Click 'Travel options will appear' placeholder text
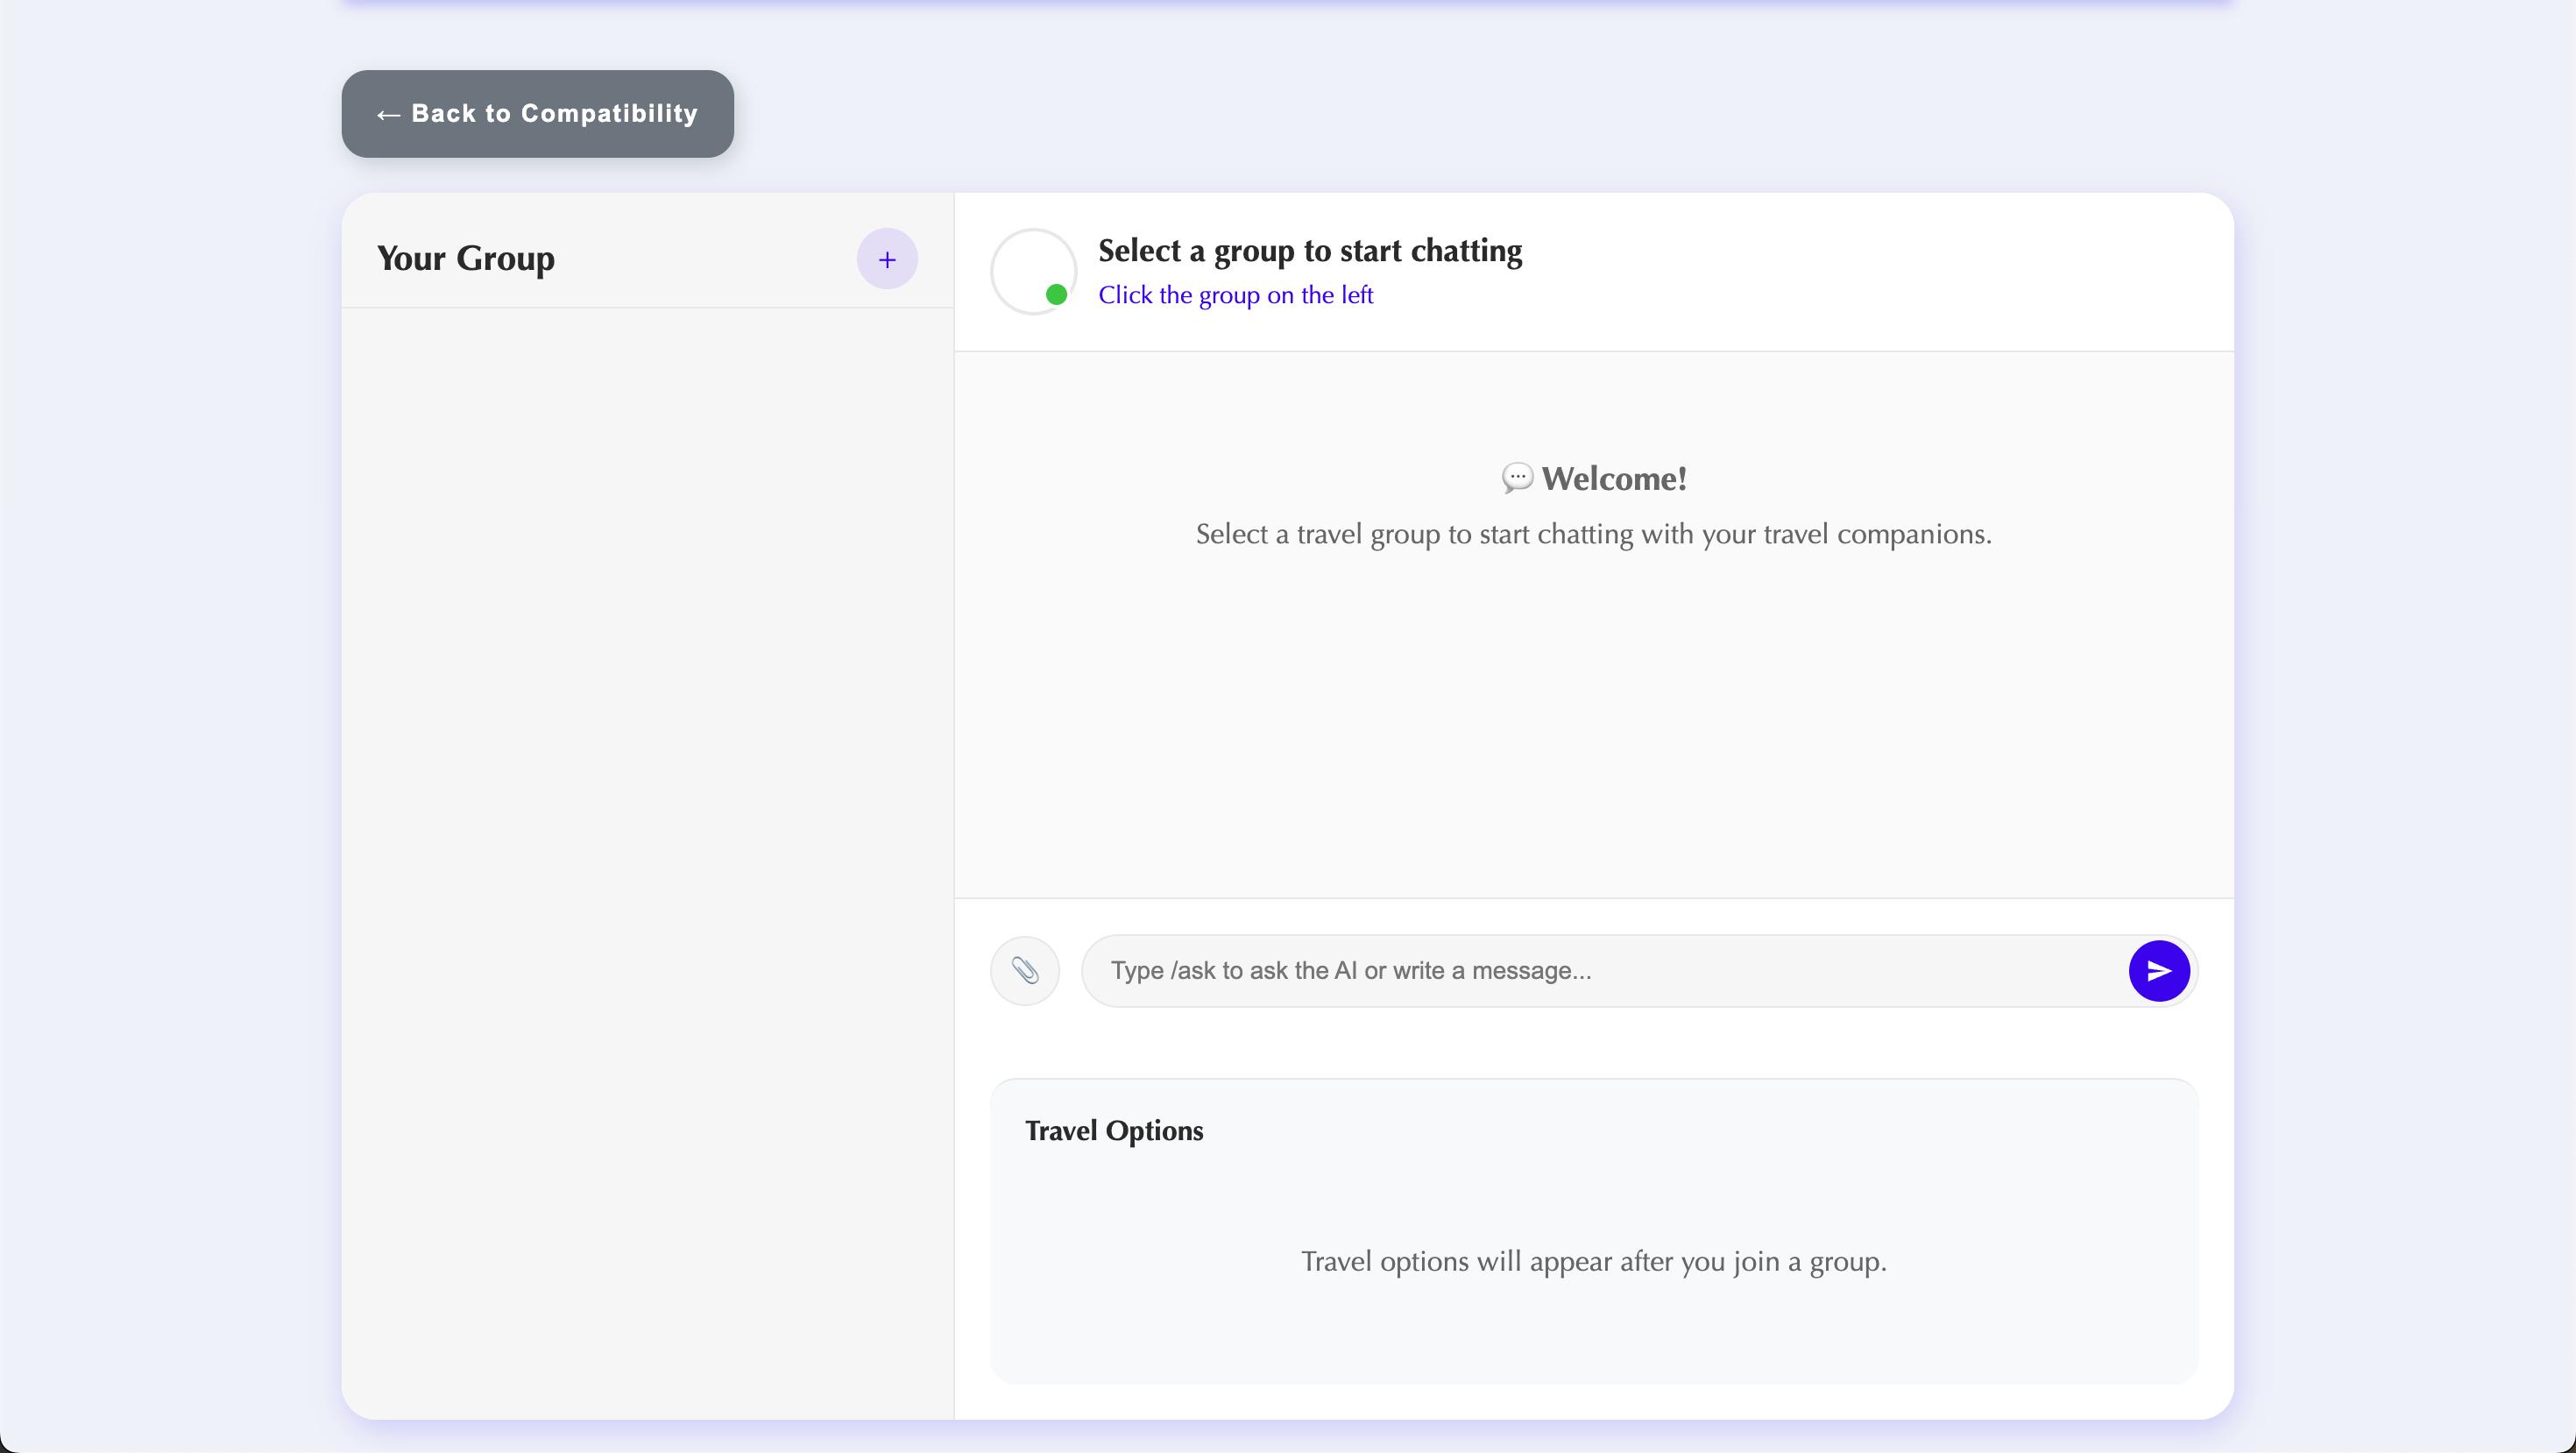2576x1453 pixels. [1593, 1261]
